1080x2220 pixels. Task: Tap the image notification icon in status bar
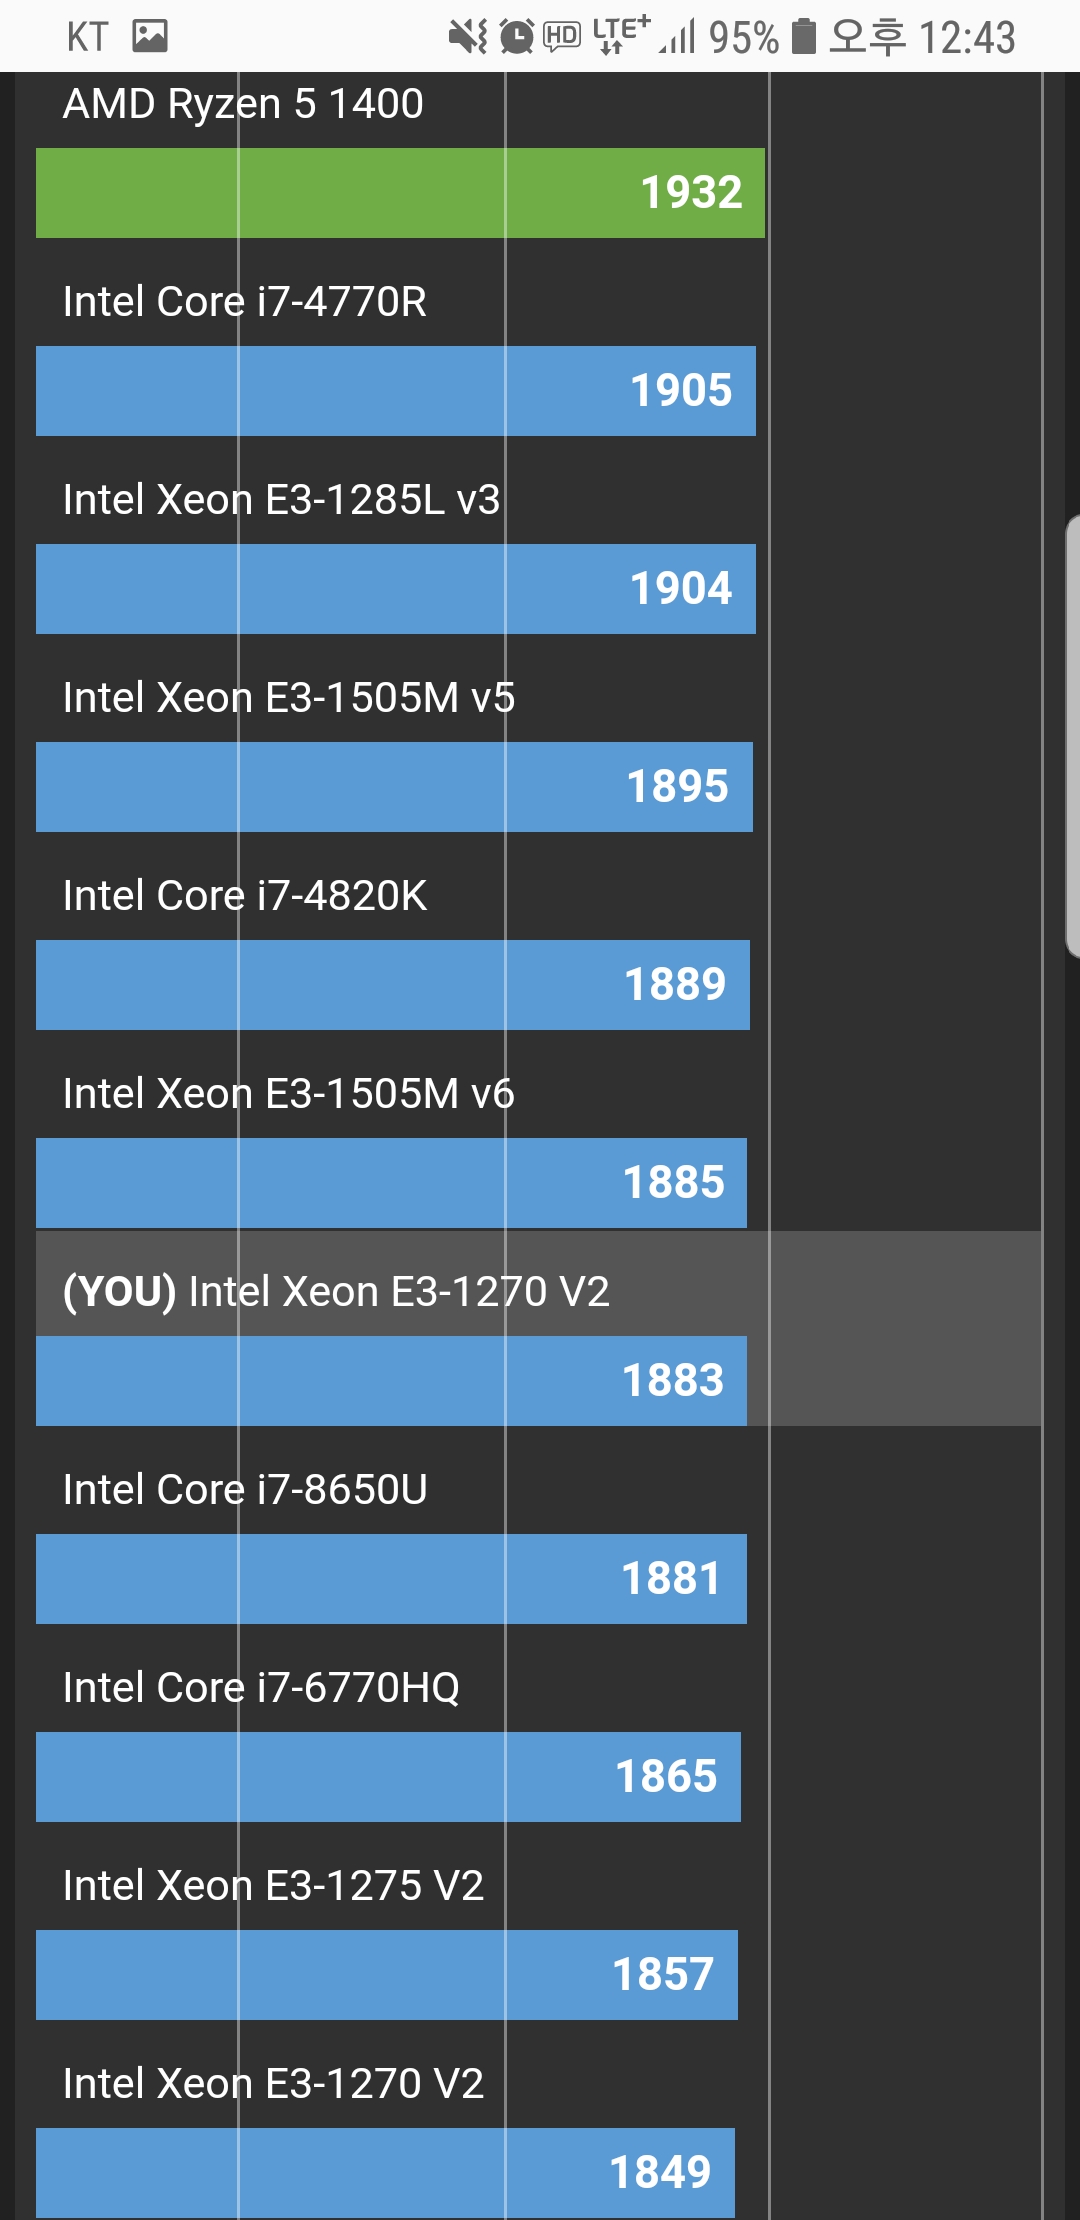tap(150, 37)
